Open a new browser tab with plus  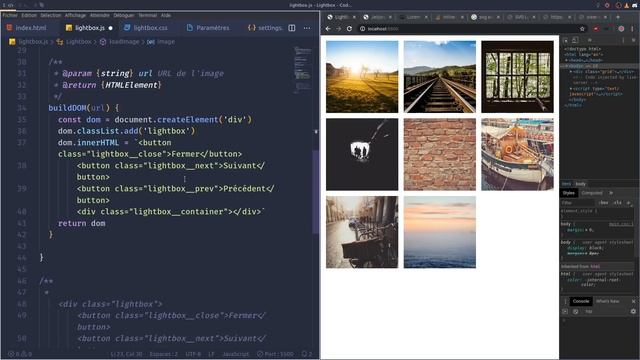[x=618, y=17]
